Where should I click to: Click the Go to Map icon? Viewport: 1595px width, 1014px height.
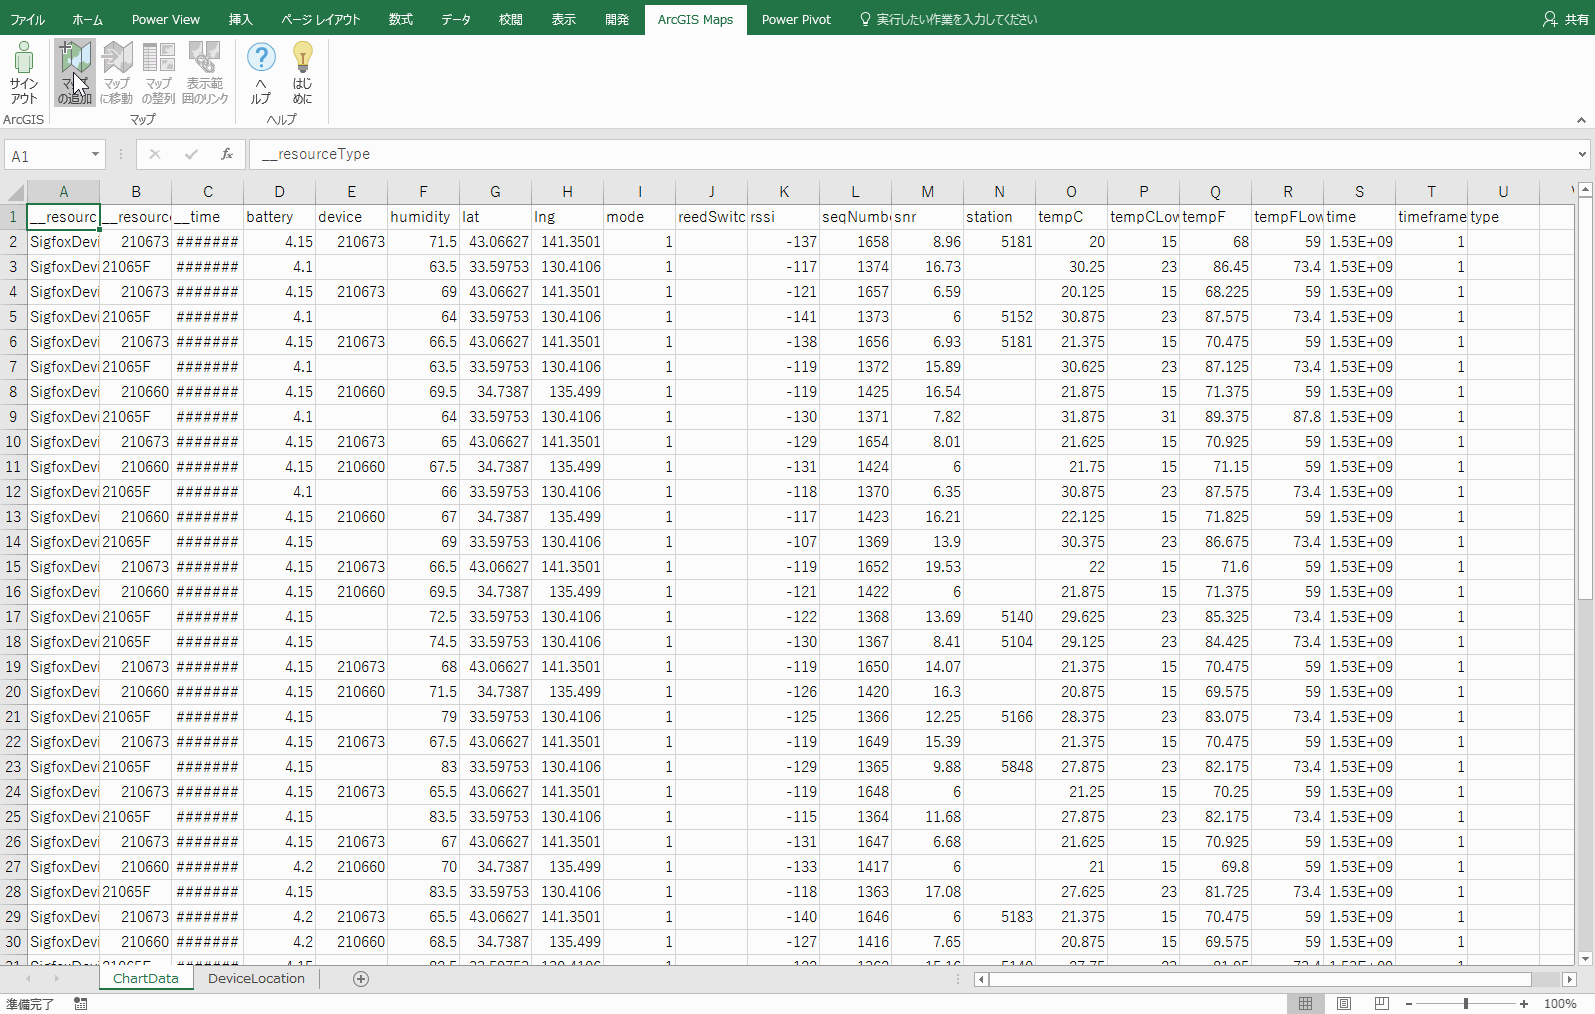117,72
